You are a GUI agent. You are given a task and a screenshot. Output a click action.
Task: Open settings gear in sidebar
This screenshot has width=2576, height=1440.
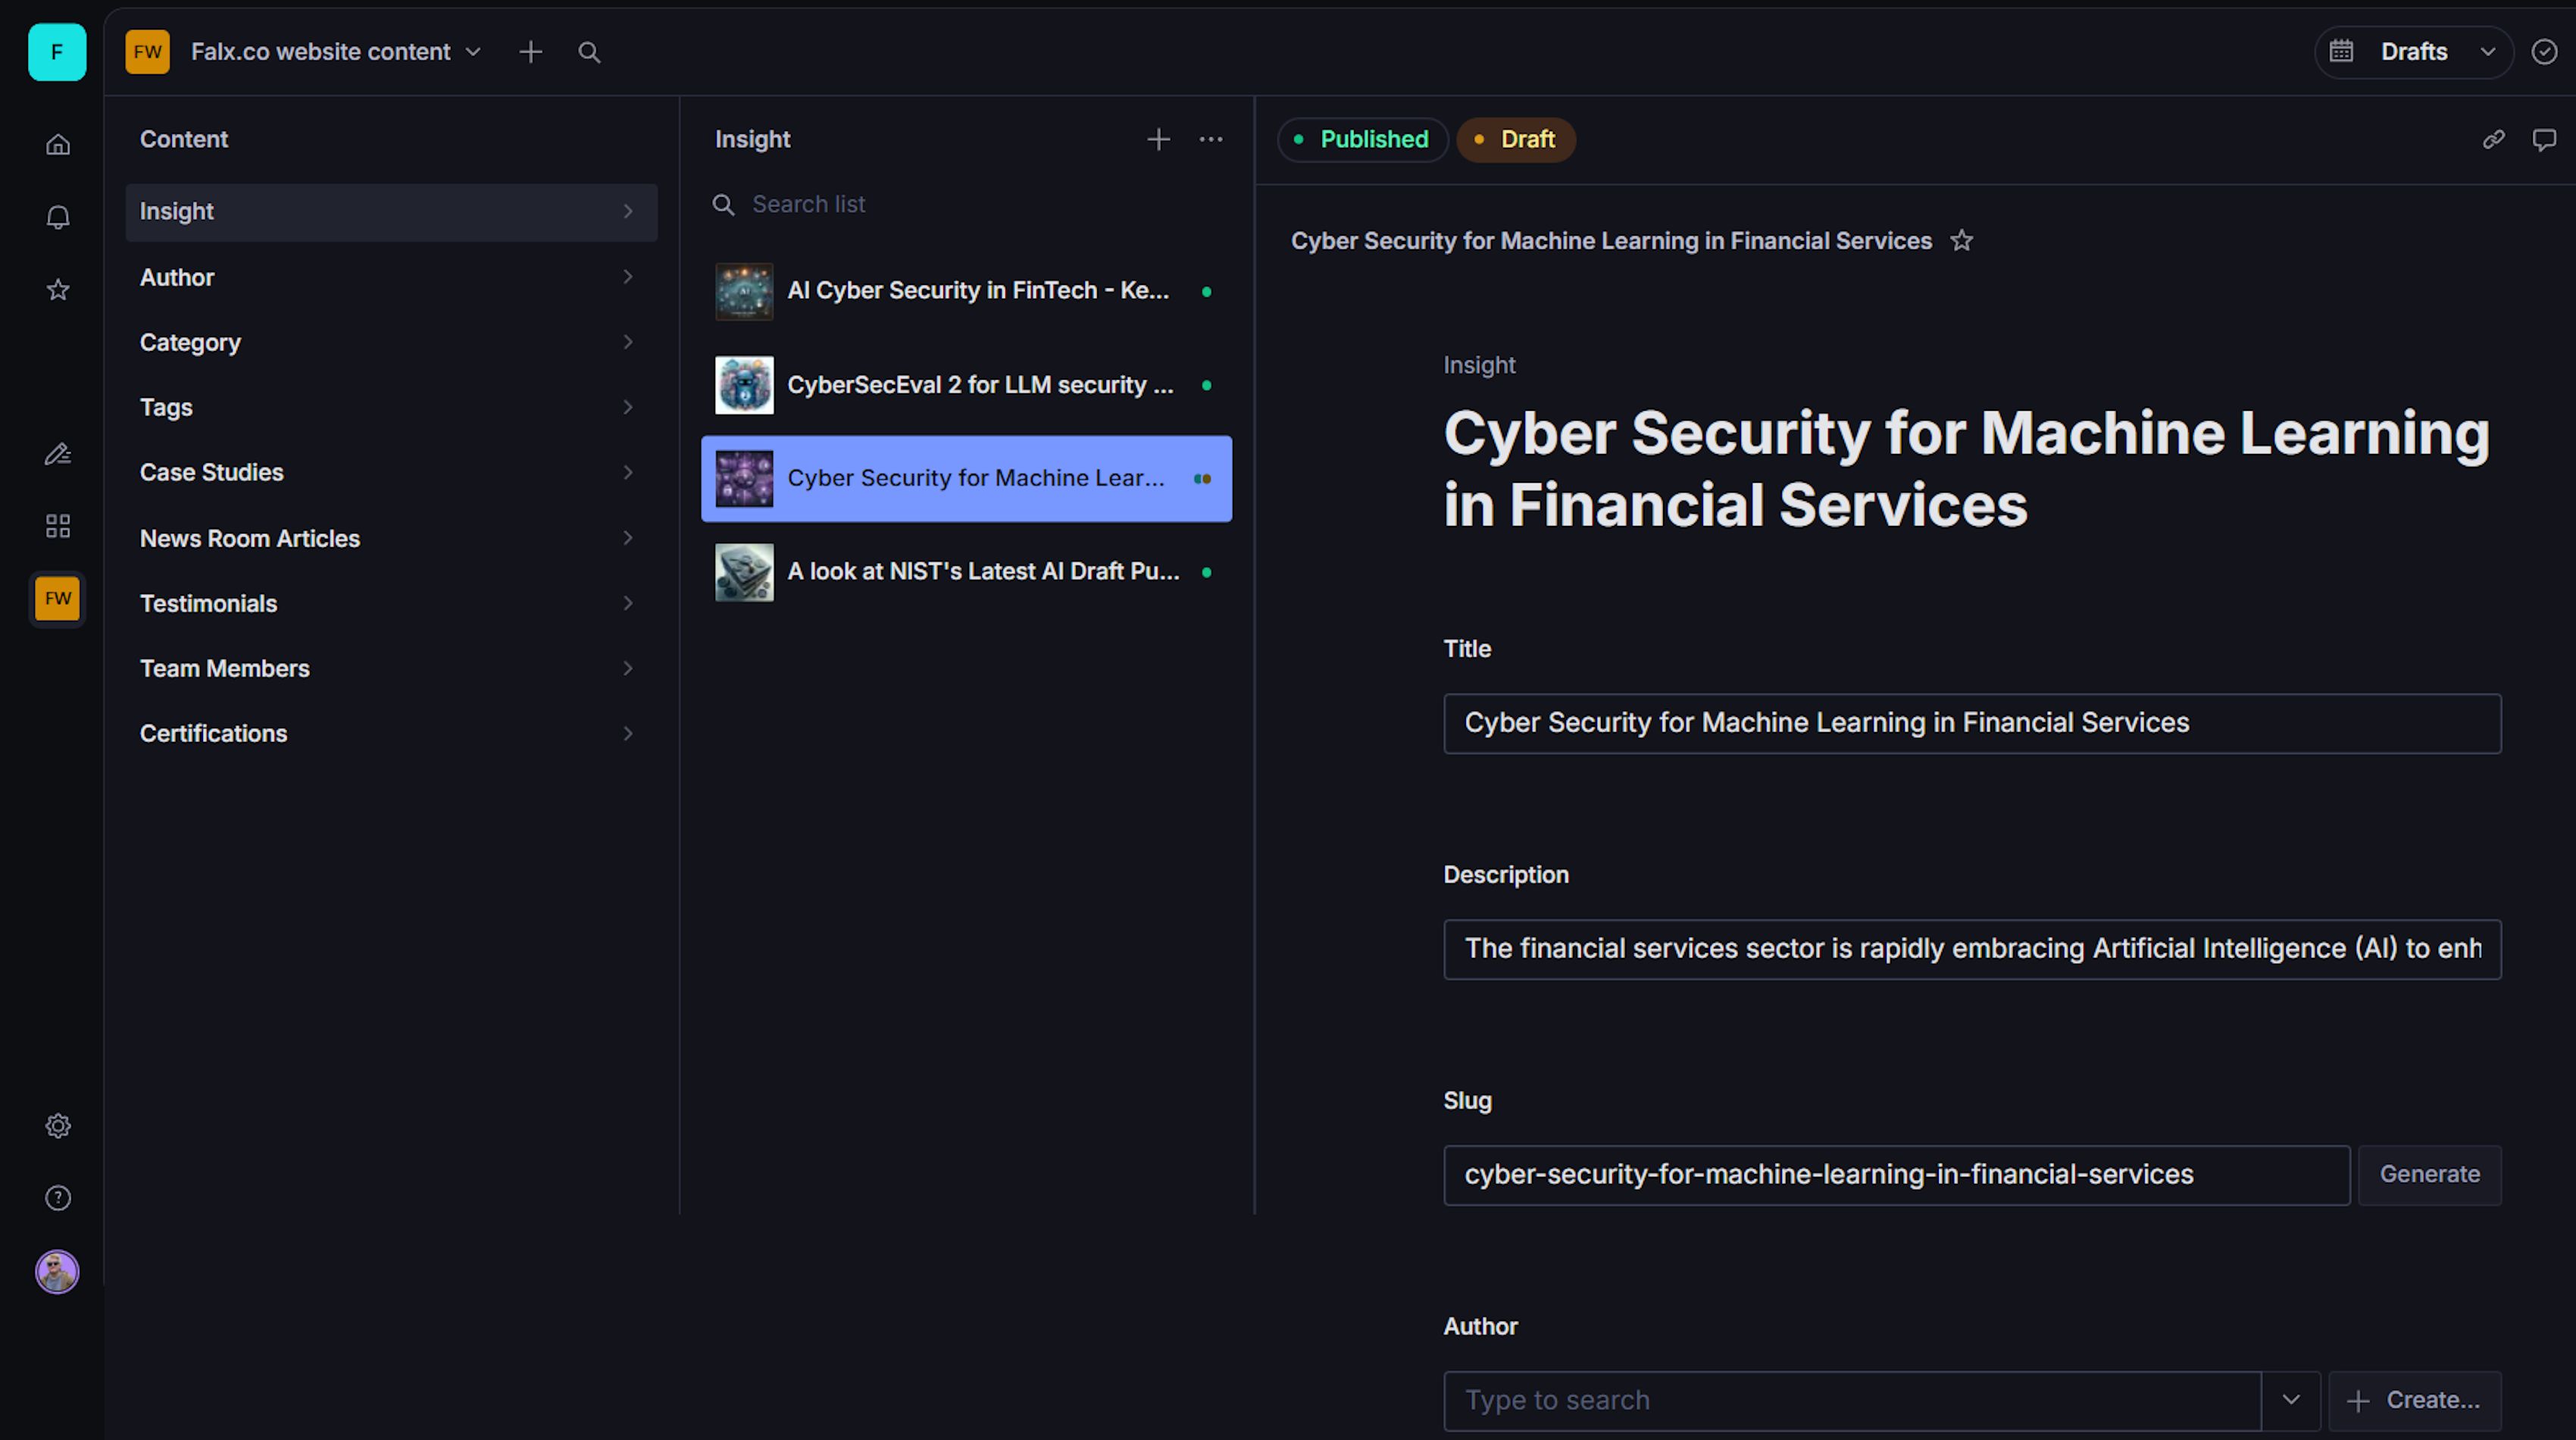[x=58, y=1126]
